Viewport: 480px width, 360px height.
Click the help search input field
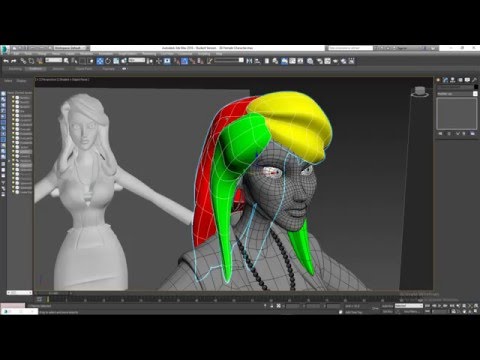[x=350, y=48]
